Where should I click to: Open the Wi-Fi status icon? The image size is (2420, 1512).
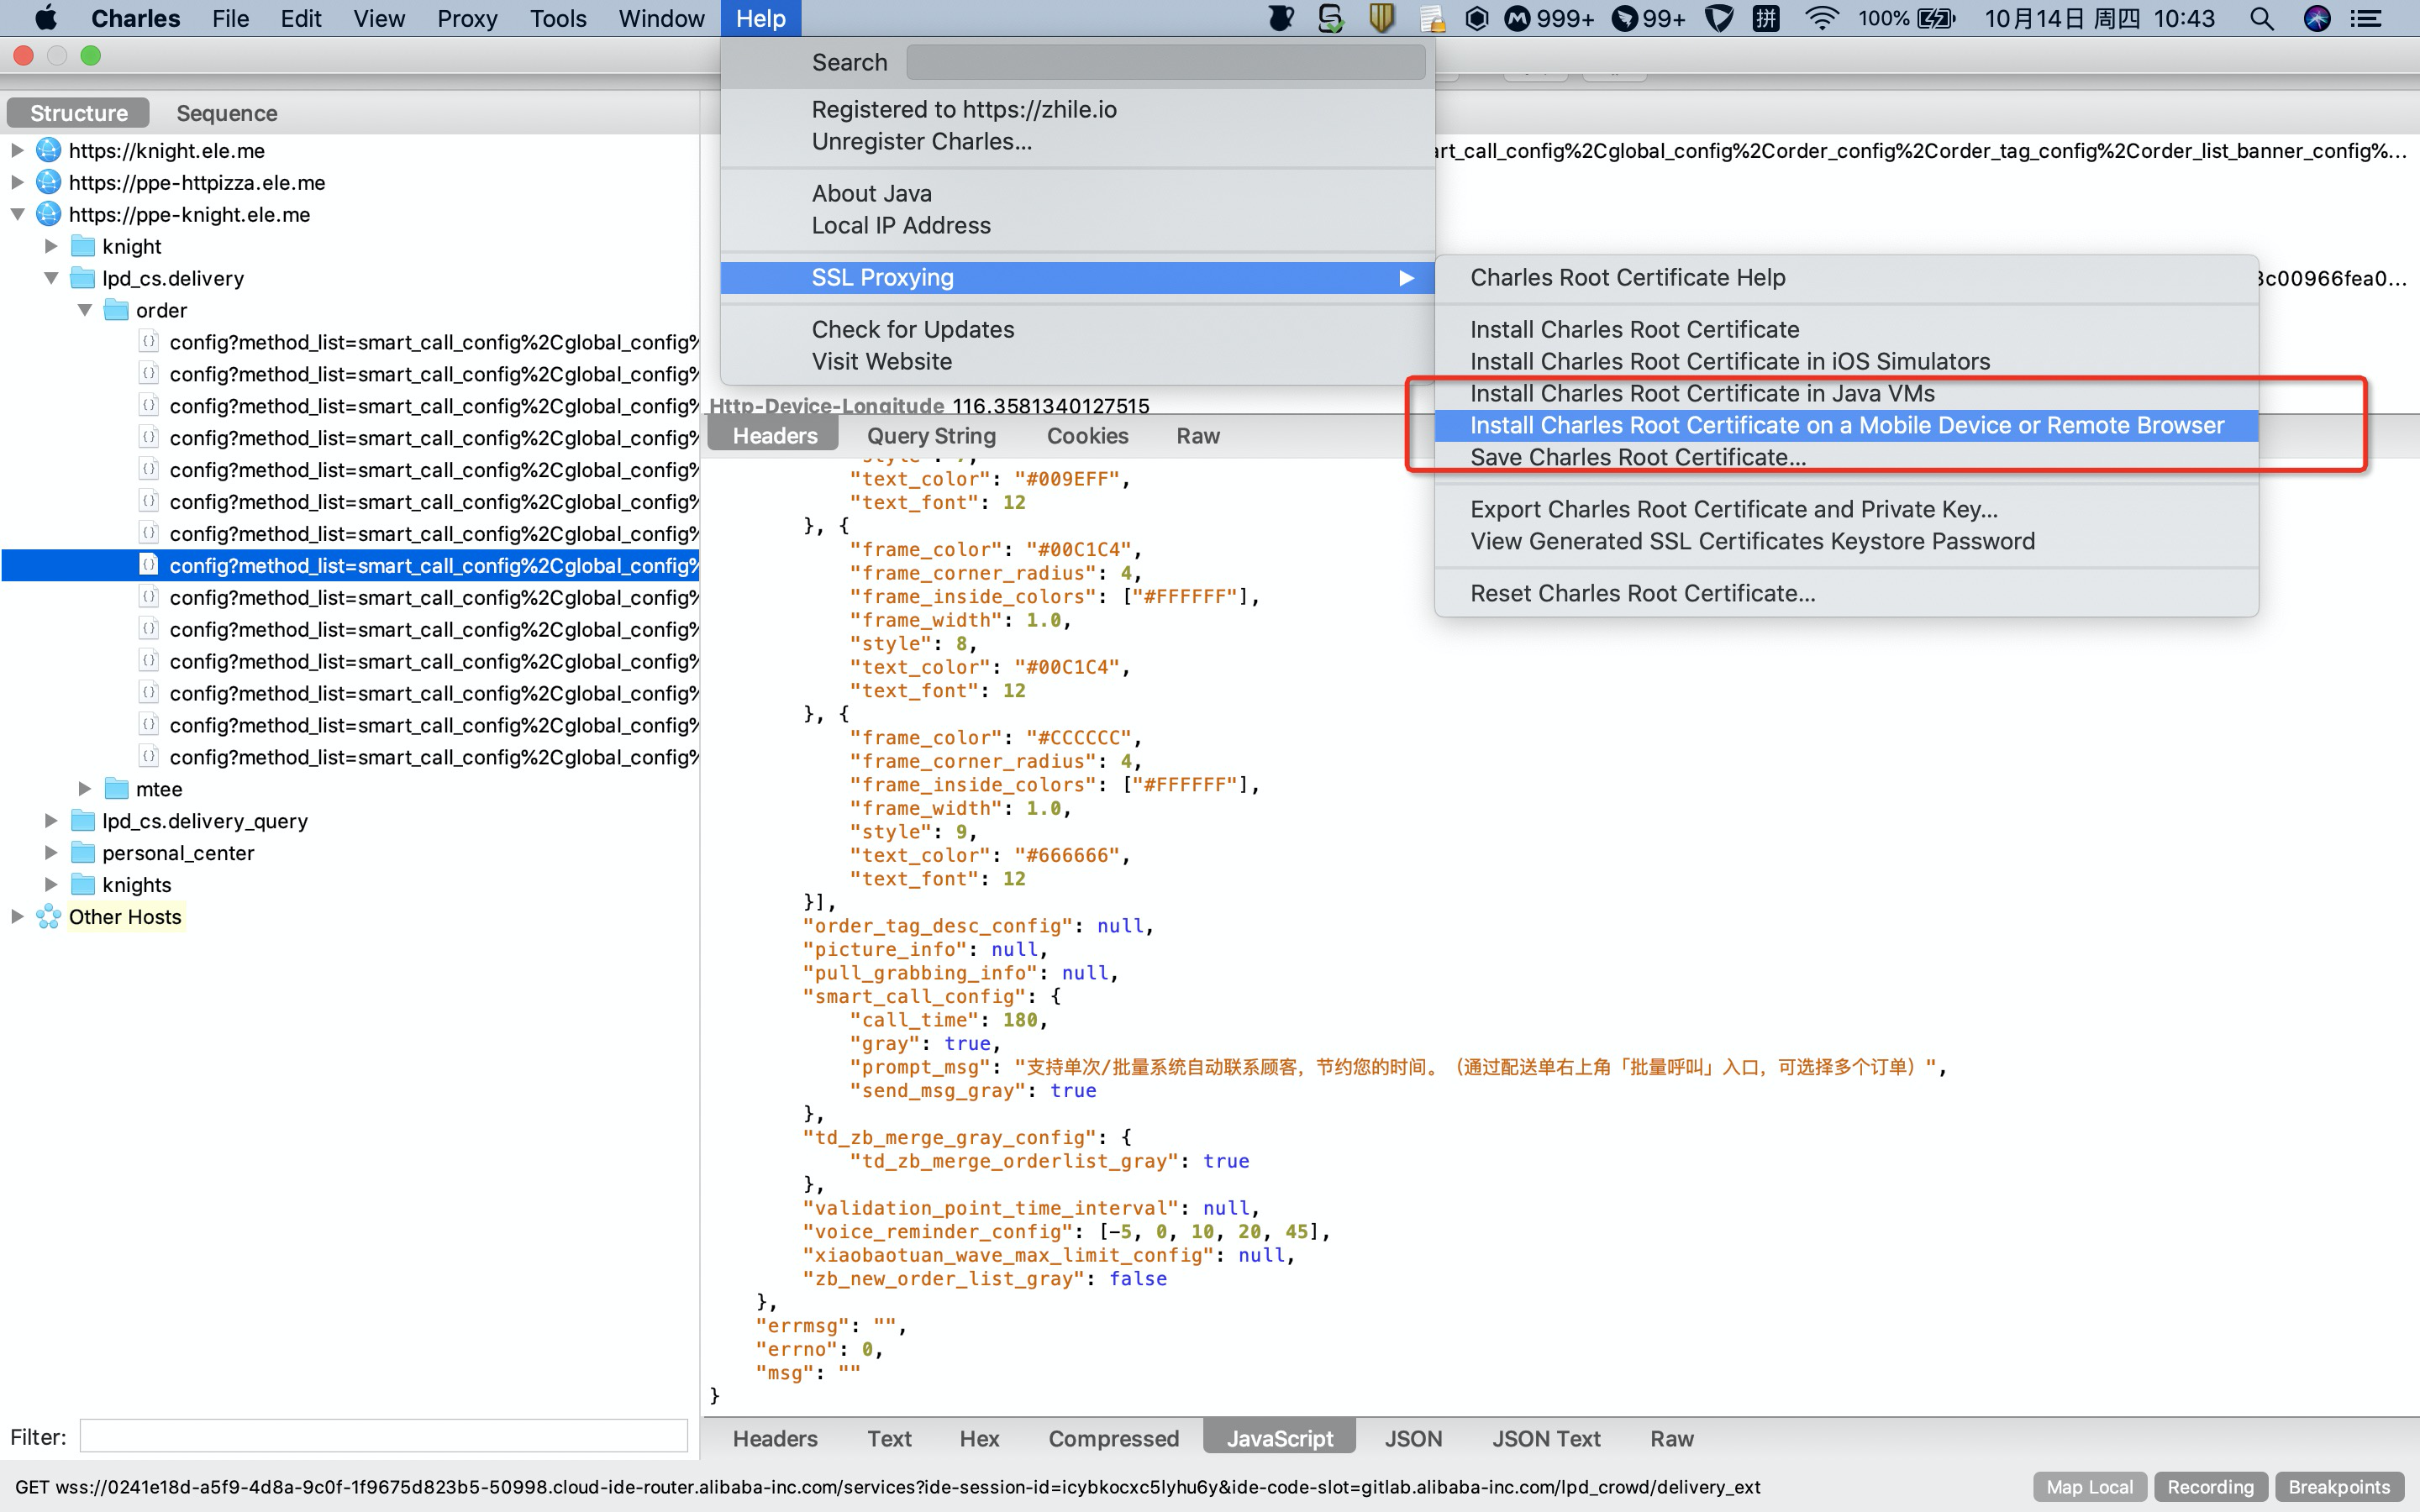[1822, 18]
